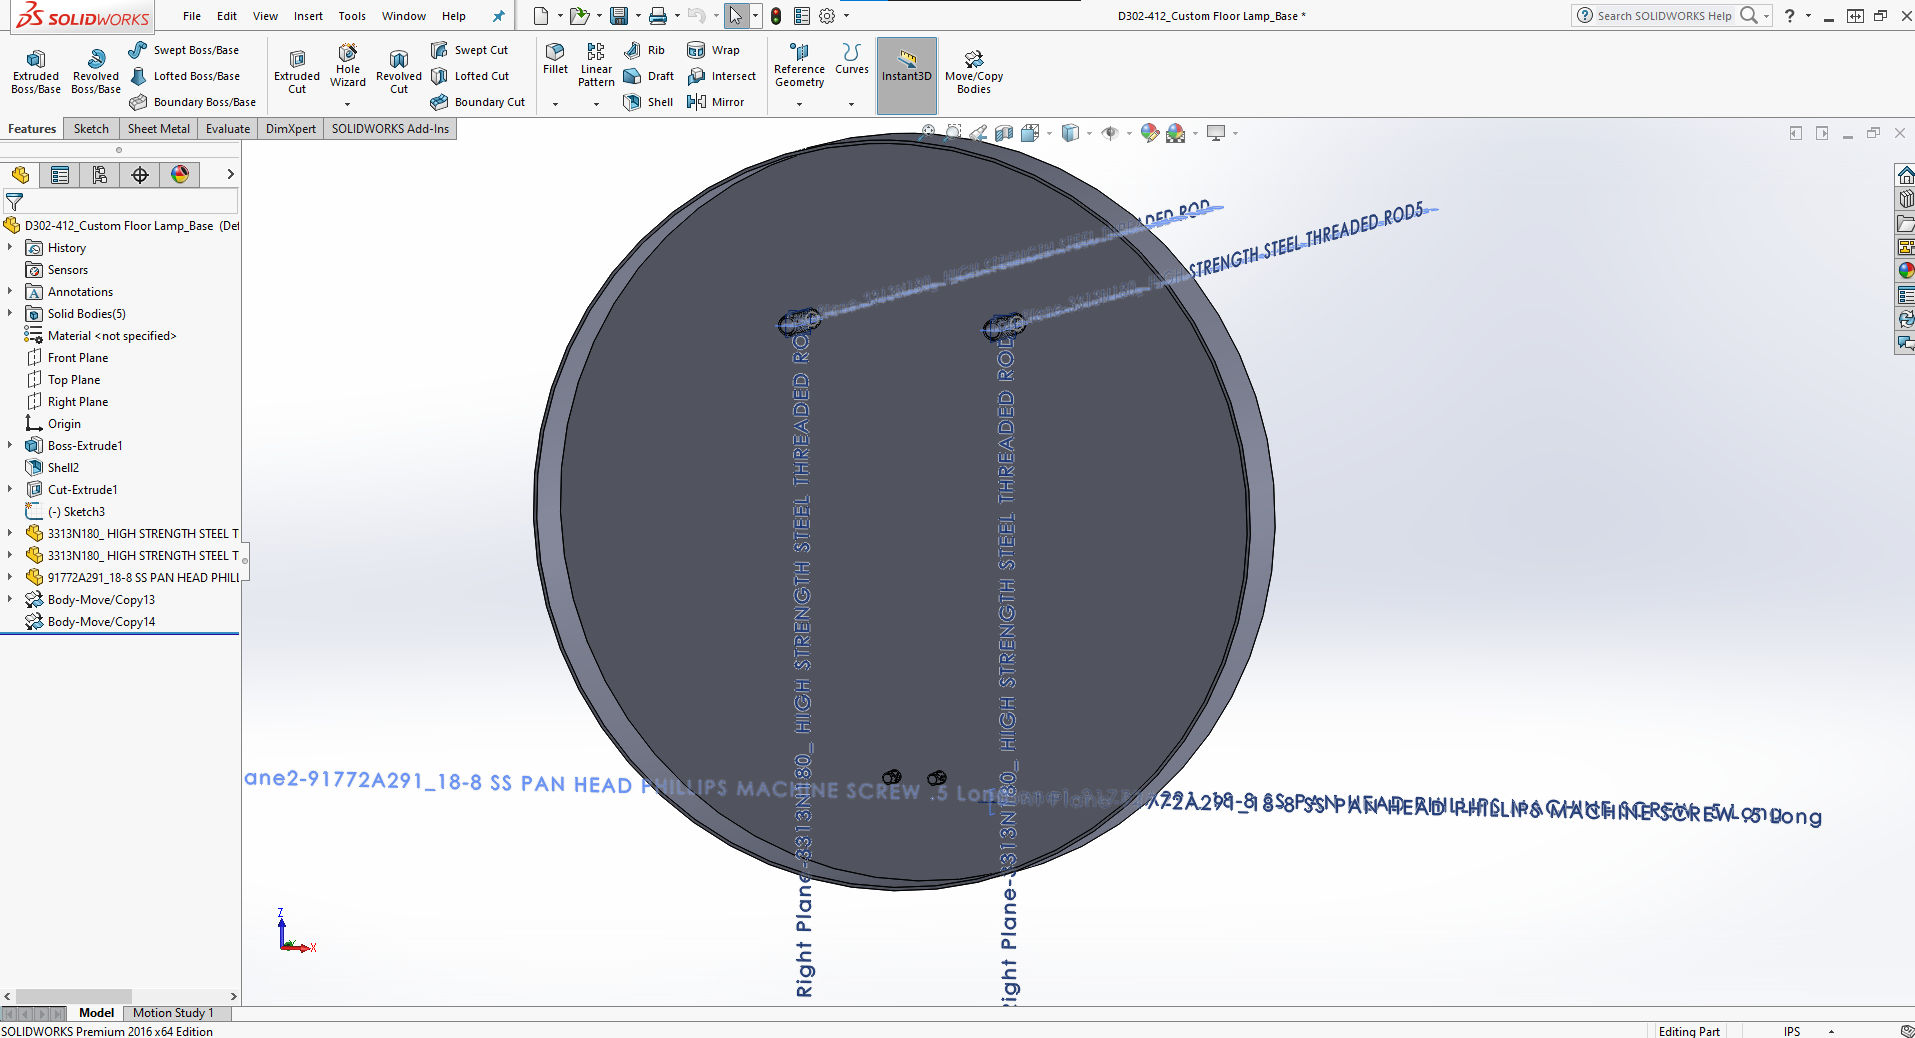Click the feature tree filter icon
Image resolution: width=1915 pixels, height=1038 pixels.
click(x=14, y=202)
